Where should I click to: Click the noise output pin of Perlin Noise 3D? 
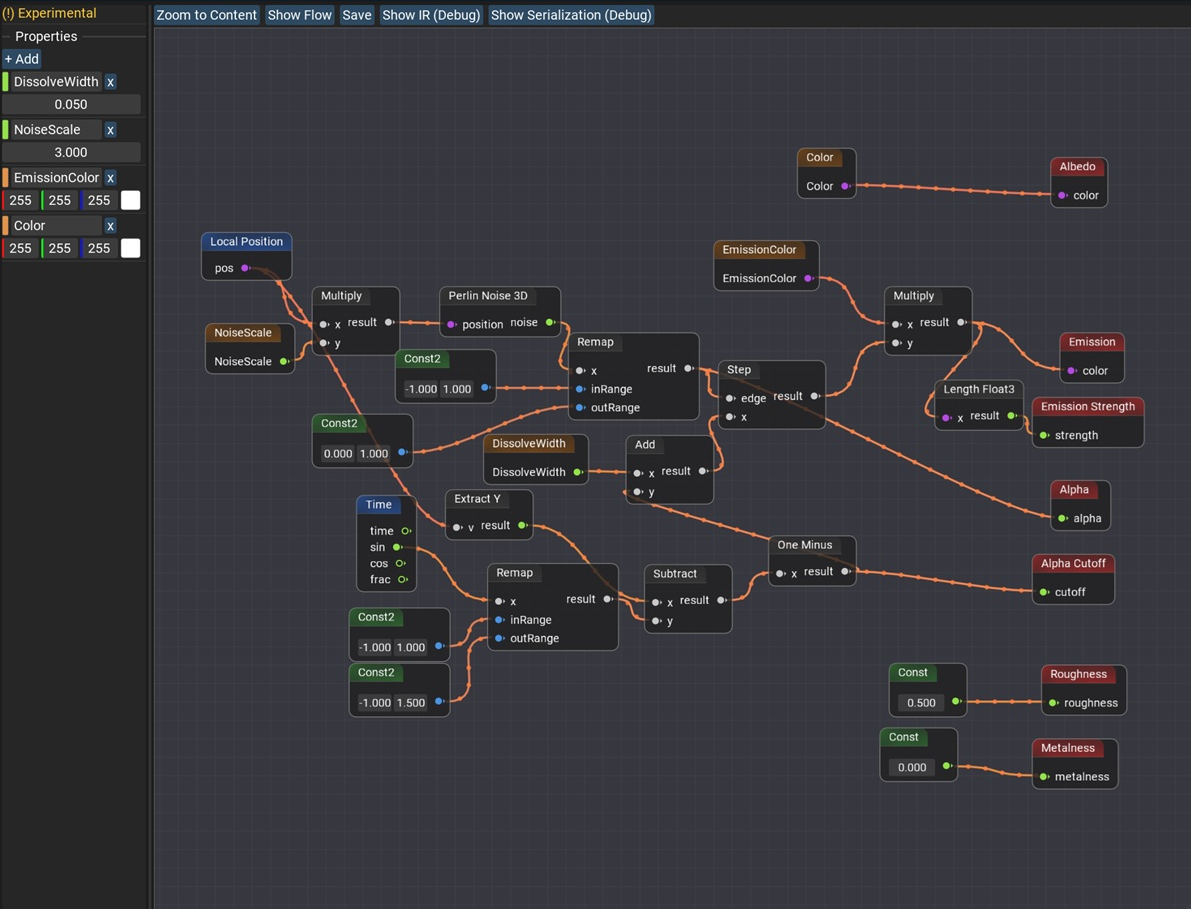pyautogui.click(x=550, y=323)
